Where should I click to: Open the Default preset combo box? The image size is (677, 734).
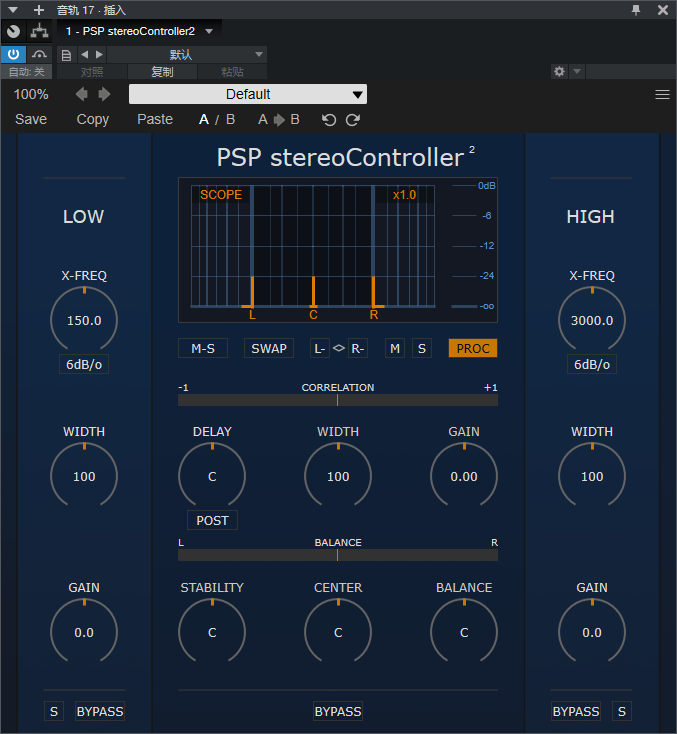(x=248, y=94)
